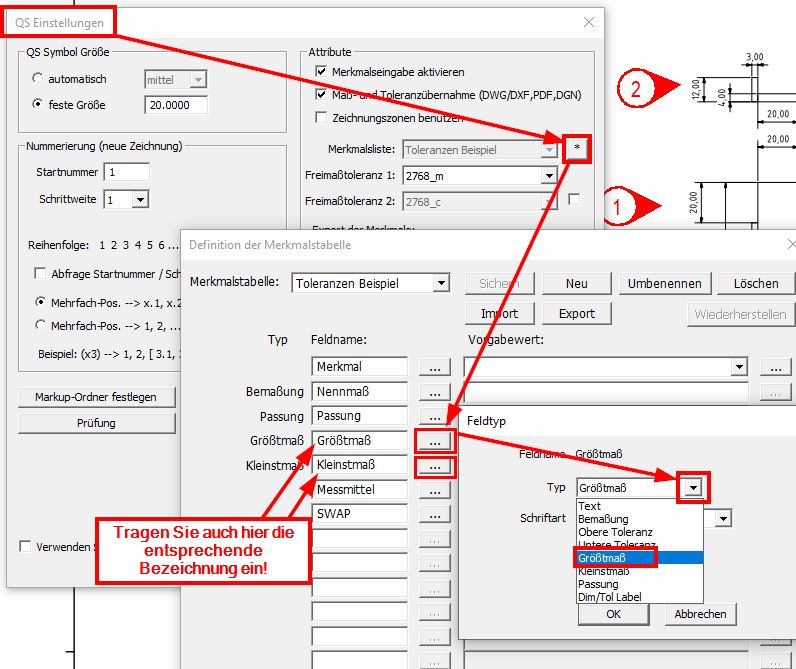Screen dimensions: 796x669
Task: Open field type button for Merkmal row
Action: 435,367
